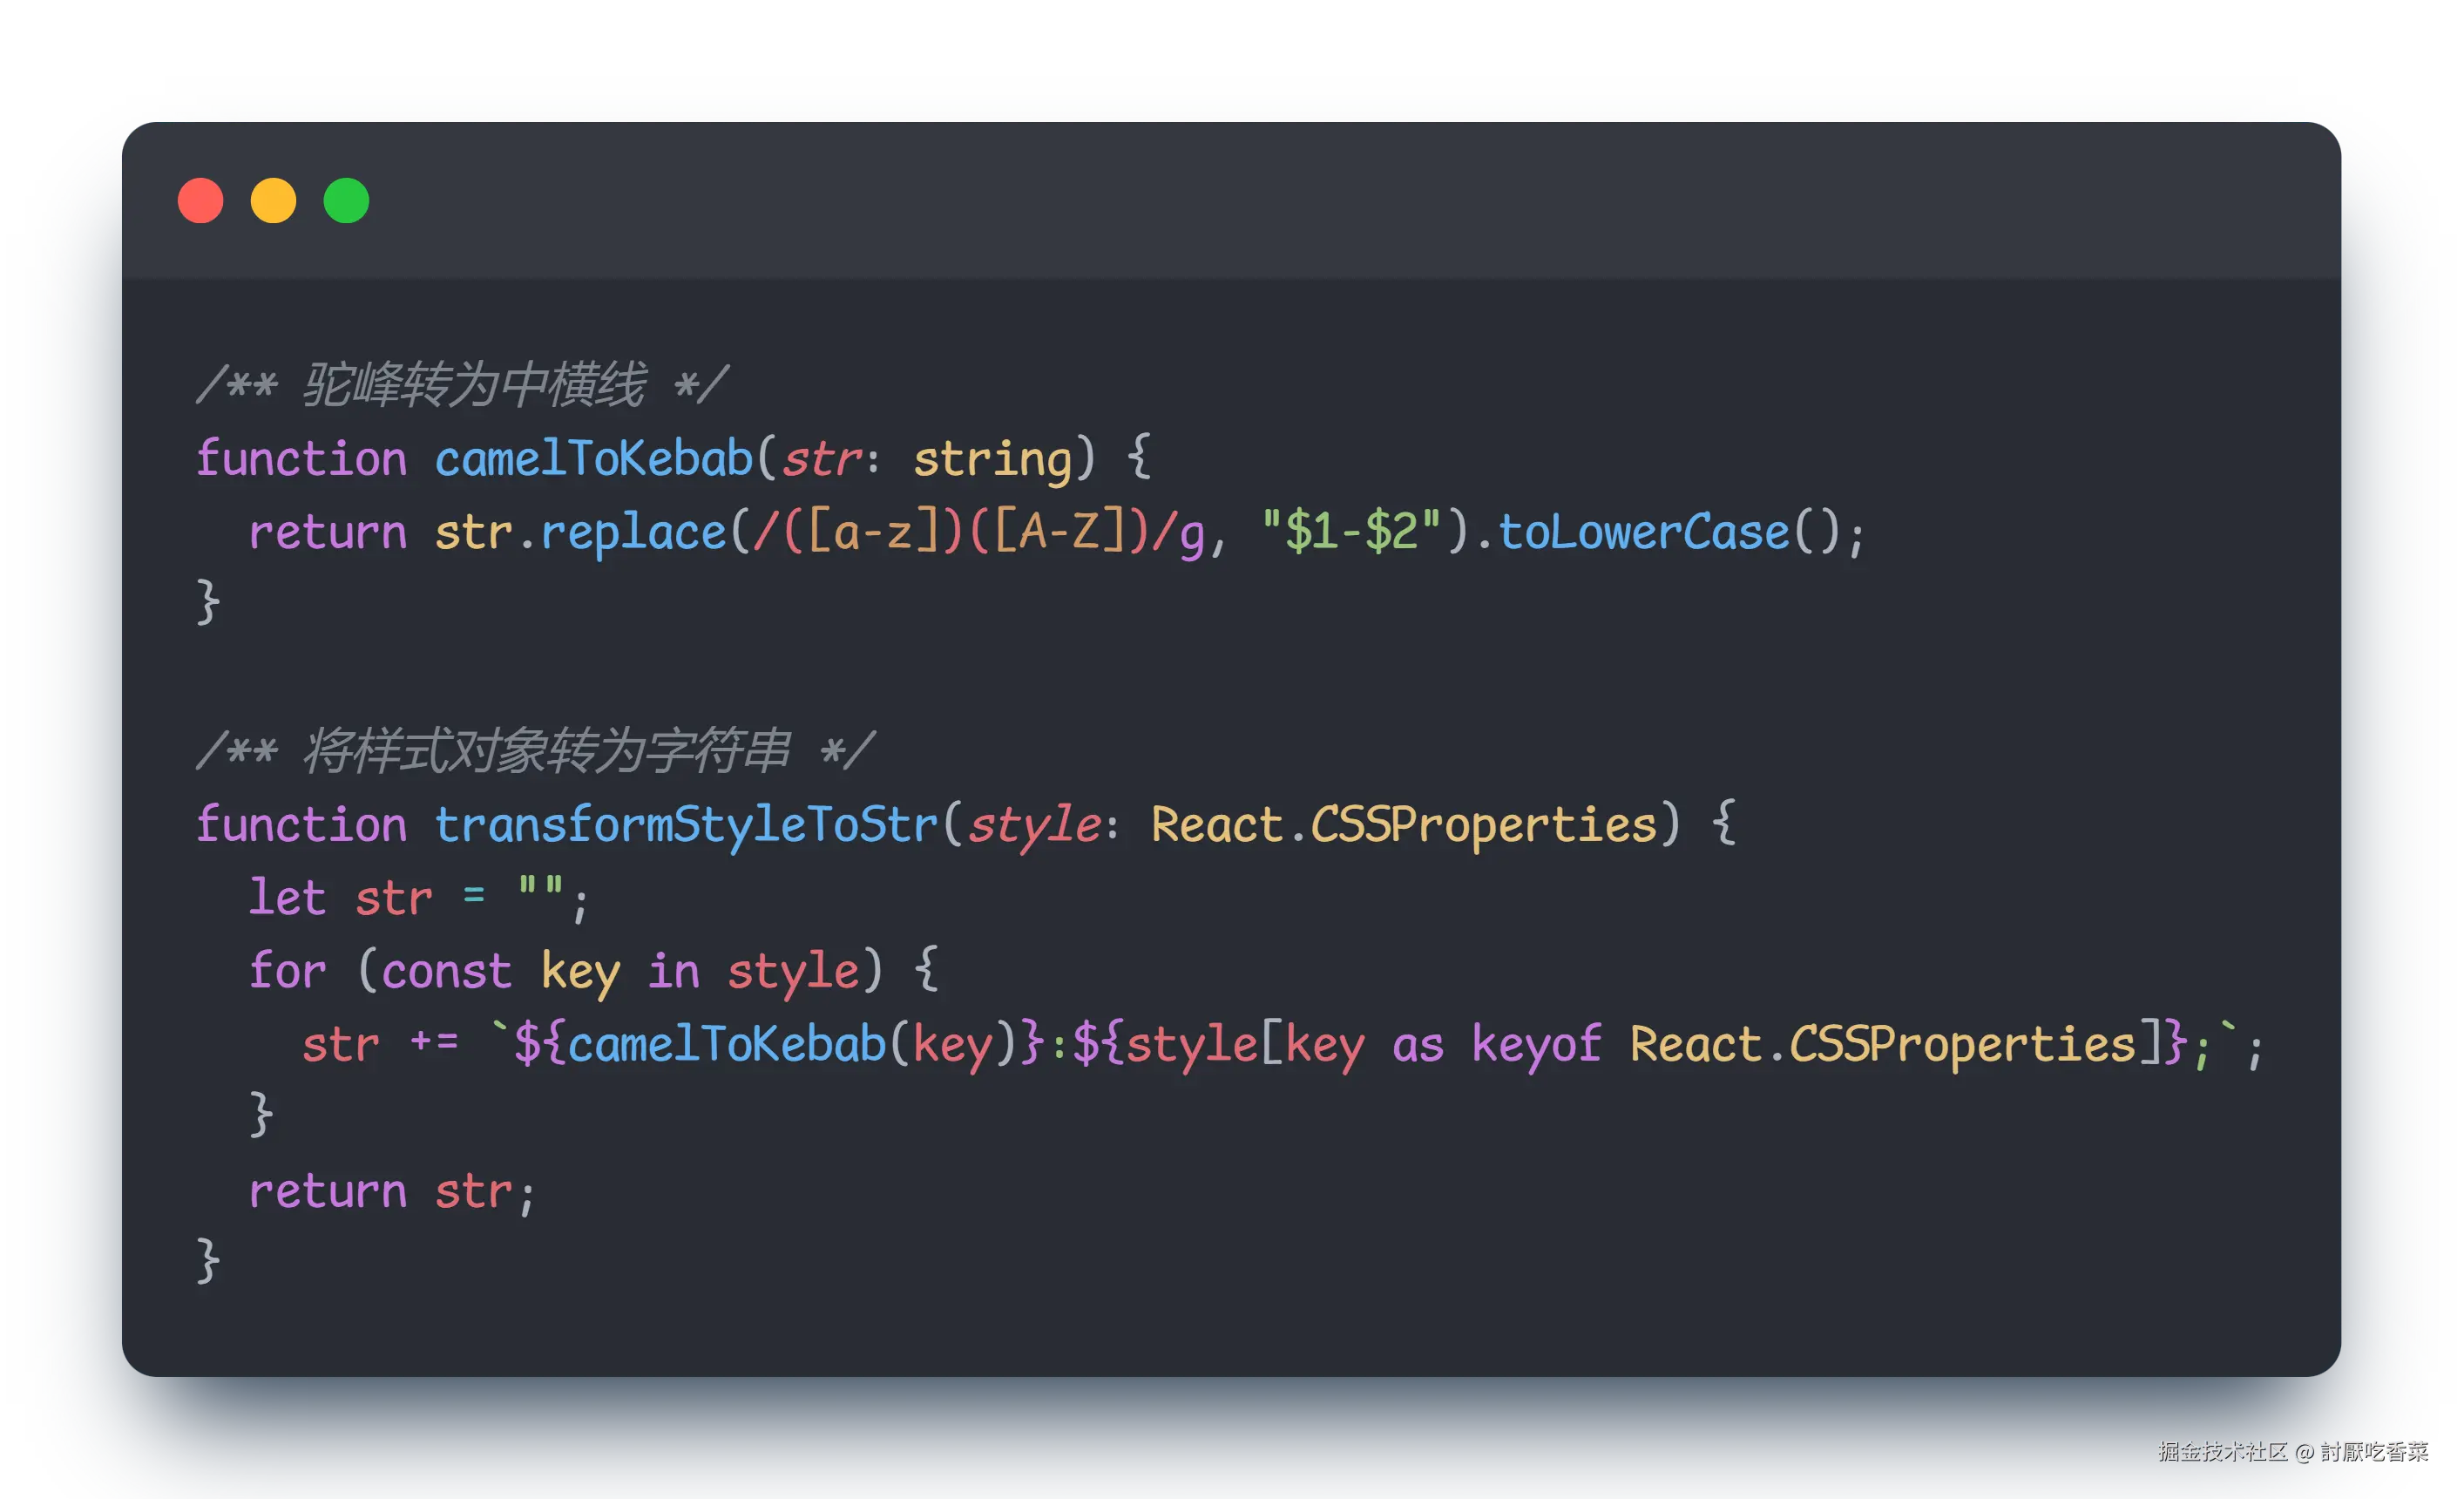
Task: Click the 'let' keyword
Action: (x=287, y=898)
